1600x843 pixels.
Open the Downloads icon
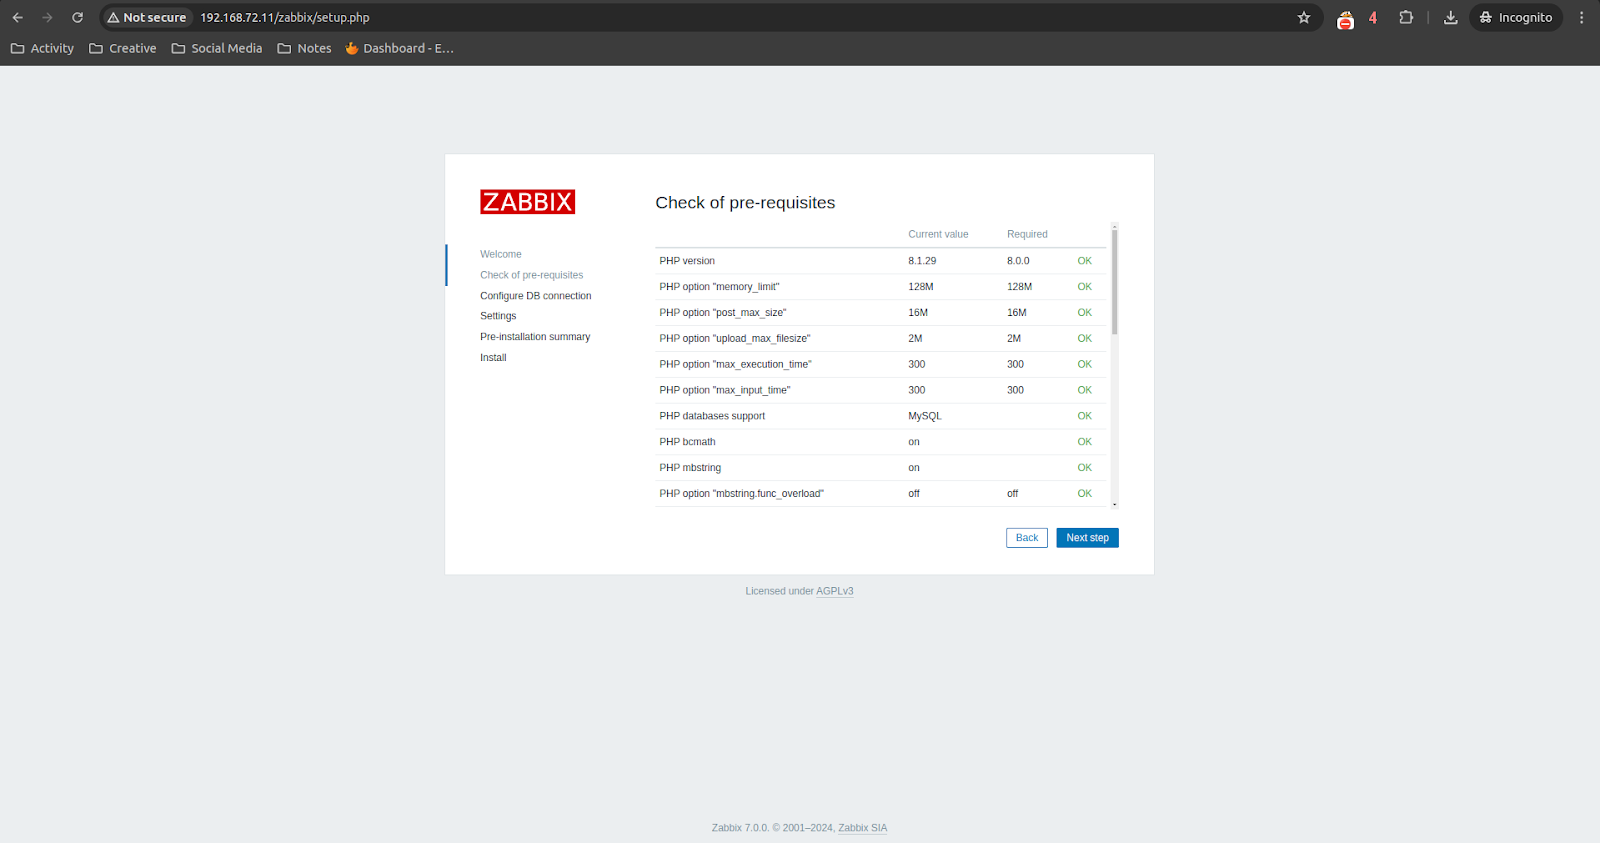(1451, 18)
